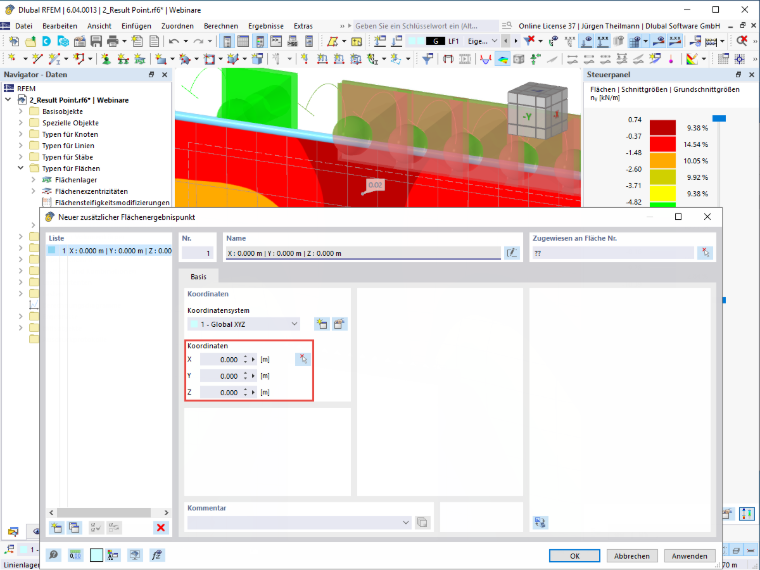Image resolution: width=760 pixels, height=570 pixels.
Task: Click the X coordinate input field
Action: click(221, 359)
